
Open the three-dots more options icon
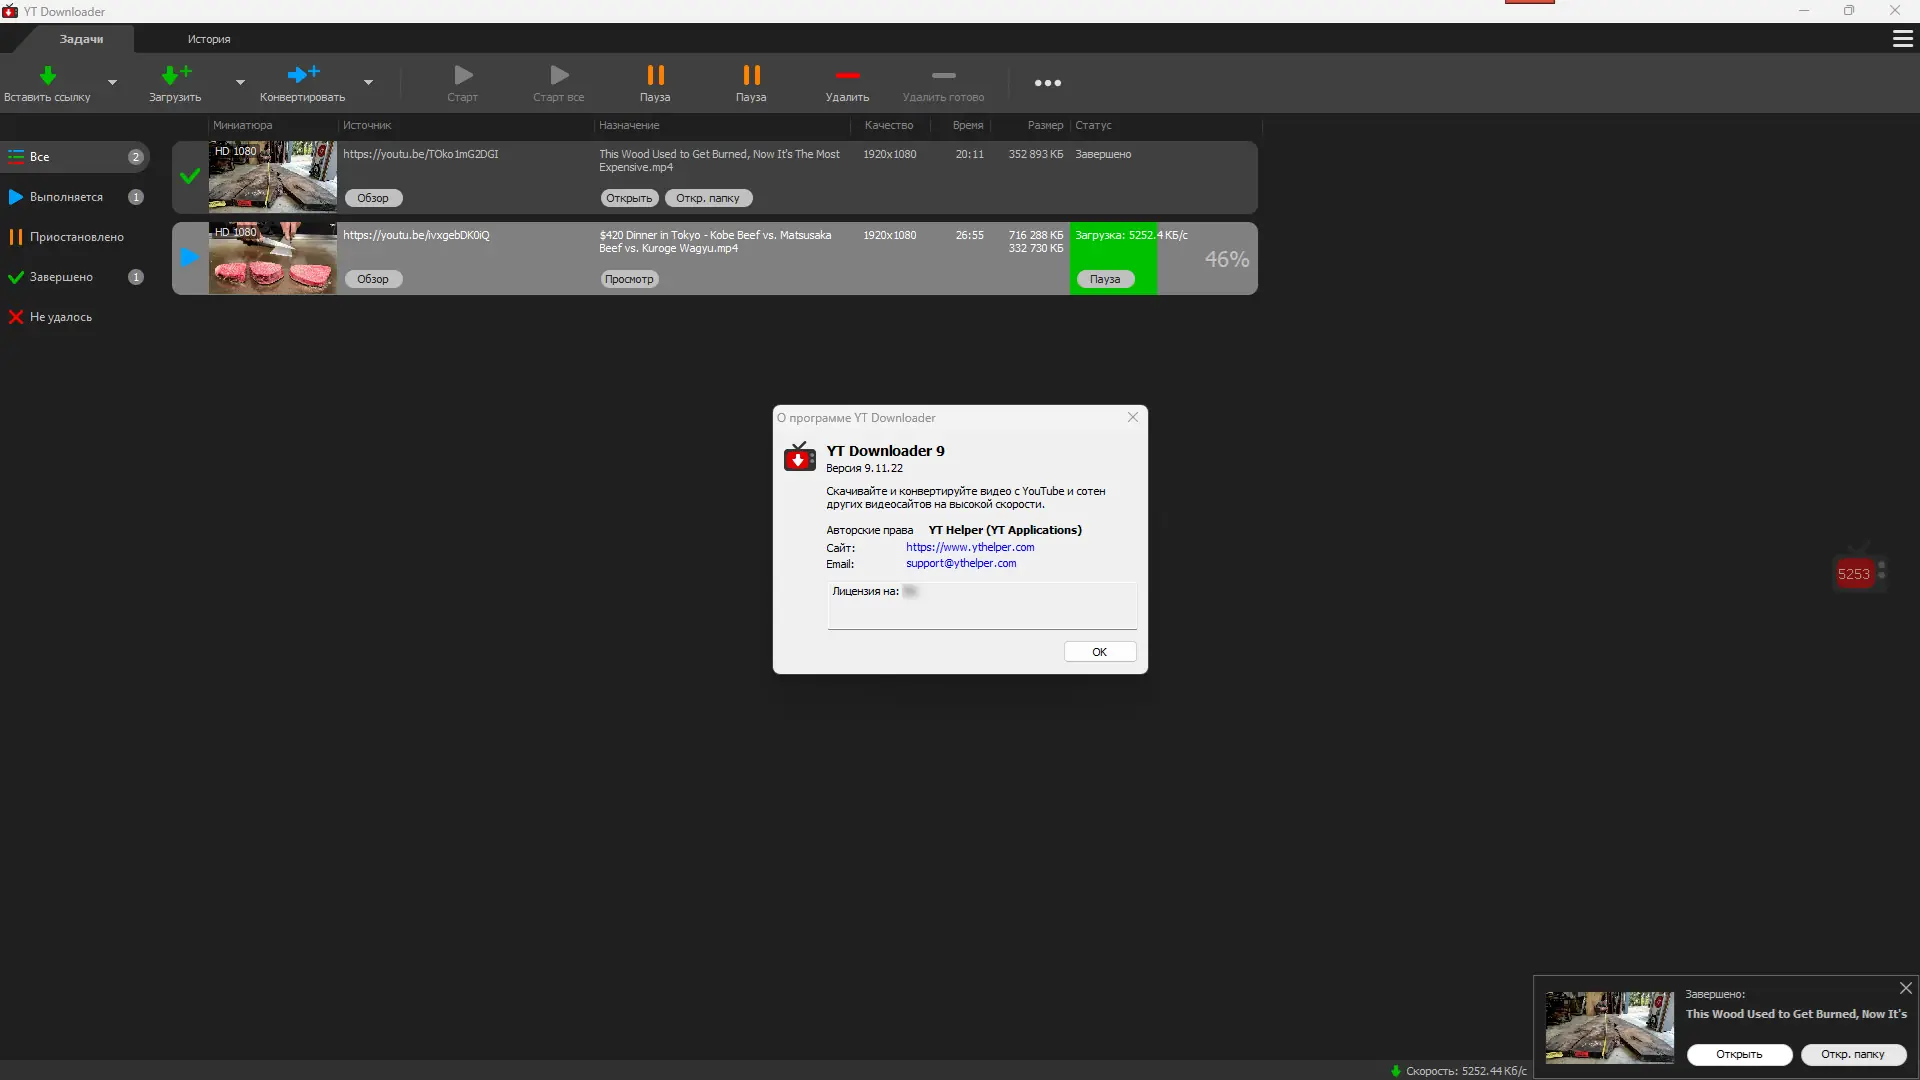pyautogui.click(x=1047, y=83)
